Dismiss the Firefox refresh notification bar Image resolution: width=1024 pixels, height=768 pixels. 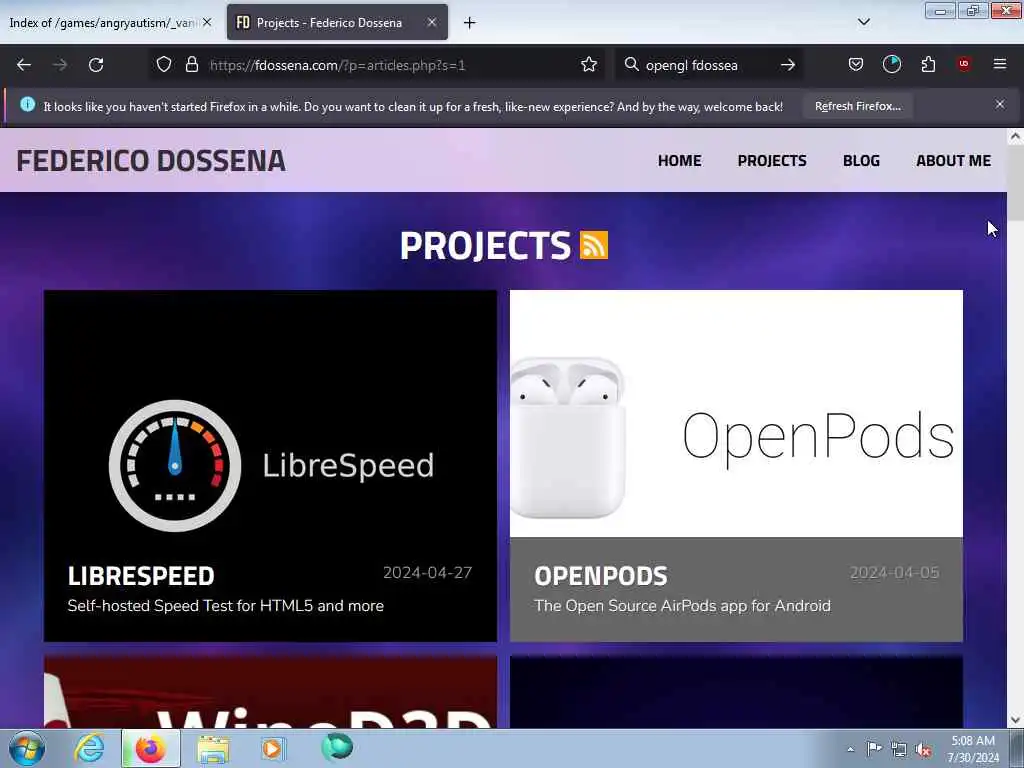coord(1000,104)
